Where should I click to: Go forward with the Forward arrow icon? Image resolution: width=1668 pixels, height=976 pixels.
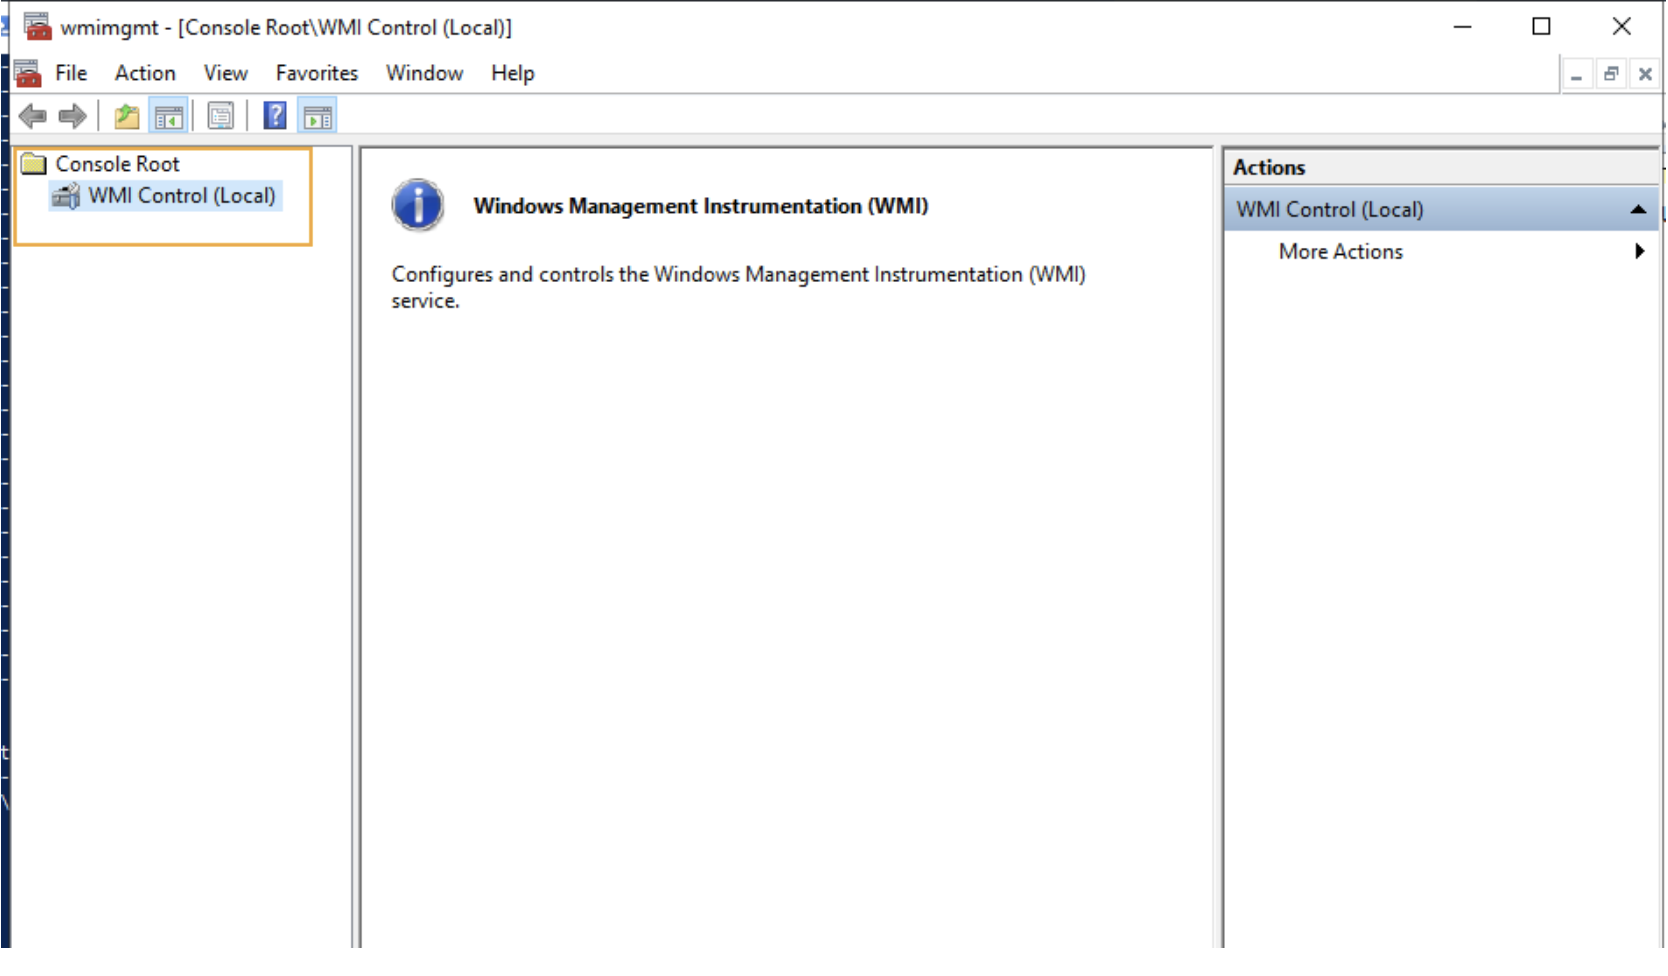tap(72, 117)
